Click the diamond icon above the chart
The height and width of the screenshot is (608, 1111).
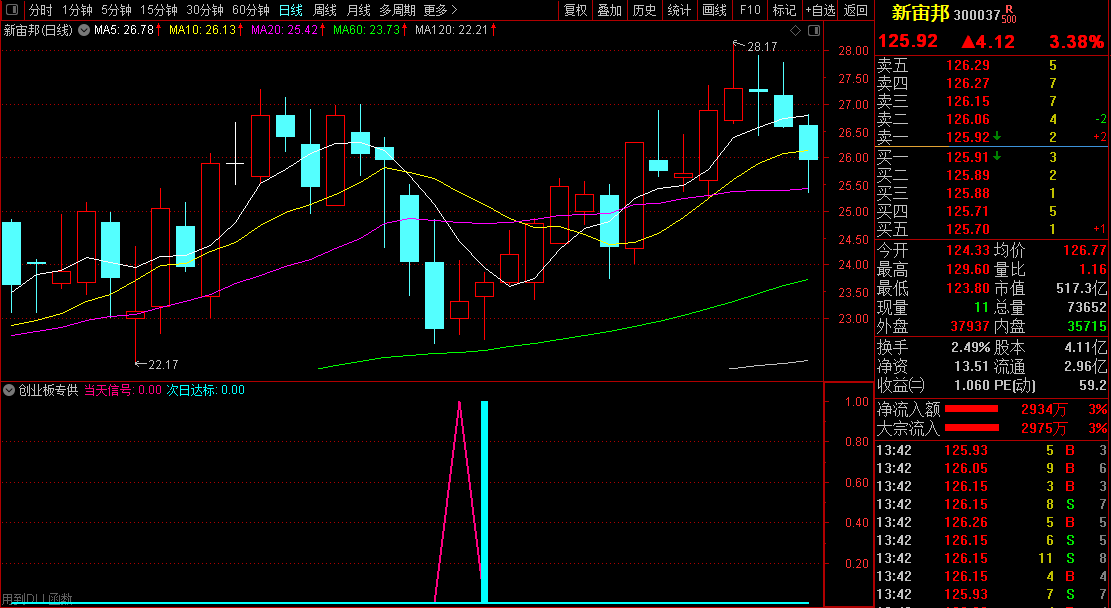(x=795, y=31)
